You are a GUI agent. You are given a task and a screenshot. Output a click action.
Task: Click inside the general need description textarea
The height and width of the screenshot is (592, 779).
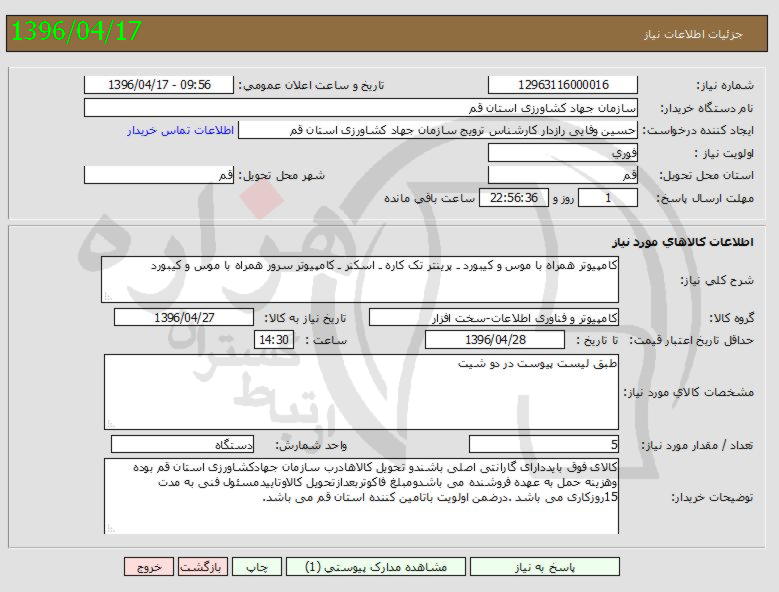click(360, 279)
